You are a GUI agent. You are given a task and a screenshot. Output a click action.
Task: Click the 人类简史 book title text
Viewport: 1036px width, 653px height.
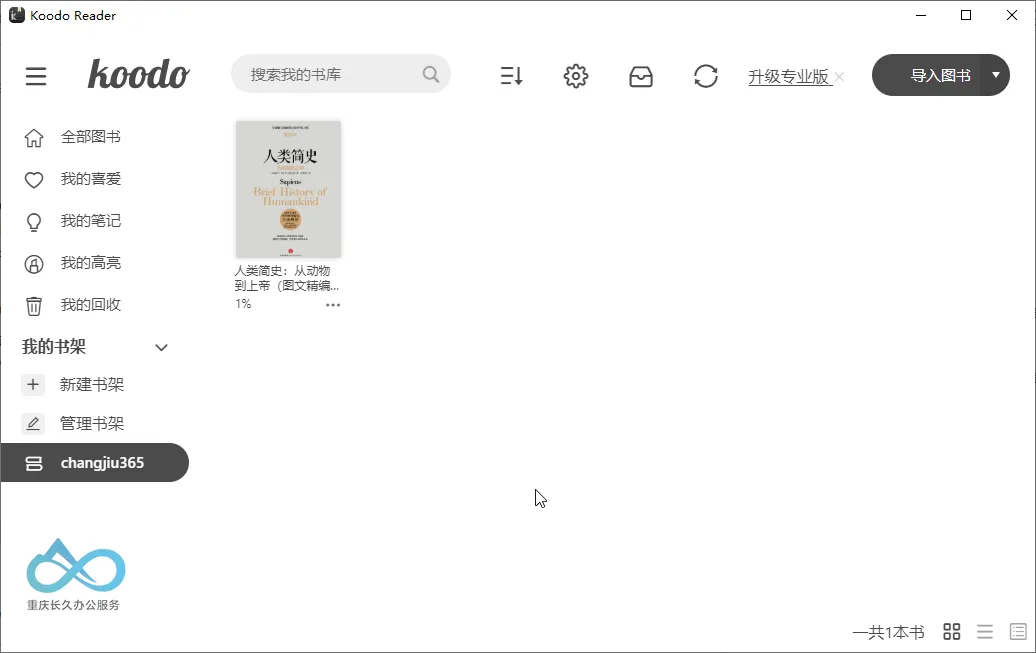pyautogui.click(x=287, y=278)
